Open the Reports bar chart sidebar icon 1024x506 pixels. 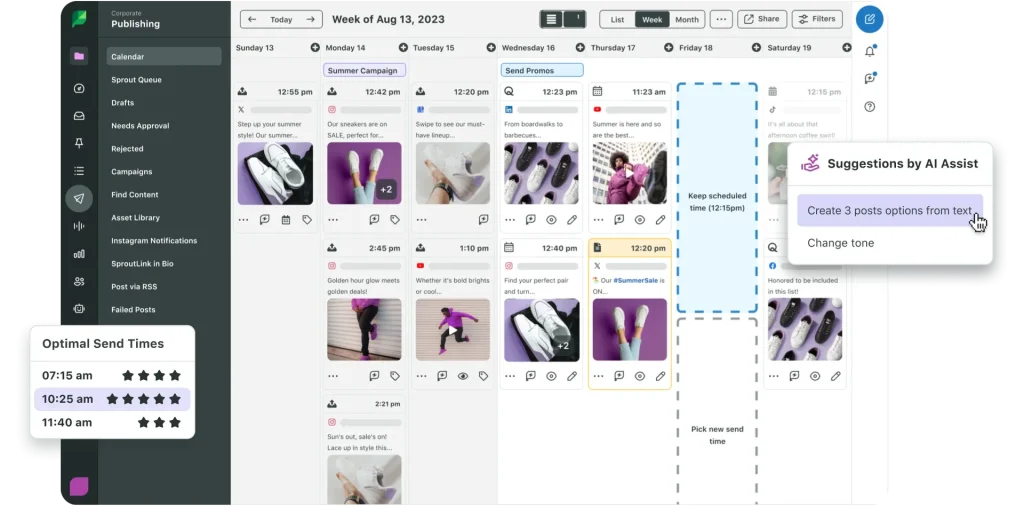pyautogui.click(x=79, y=254)
